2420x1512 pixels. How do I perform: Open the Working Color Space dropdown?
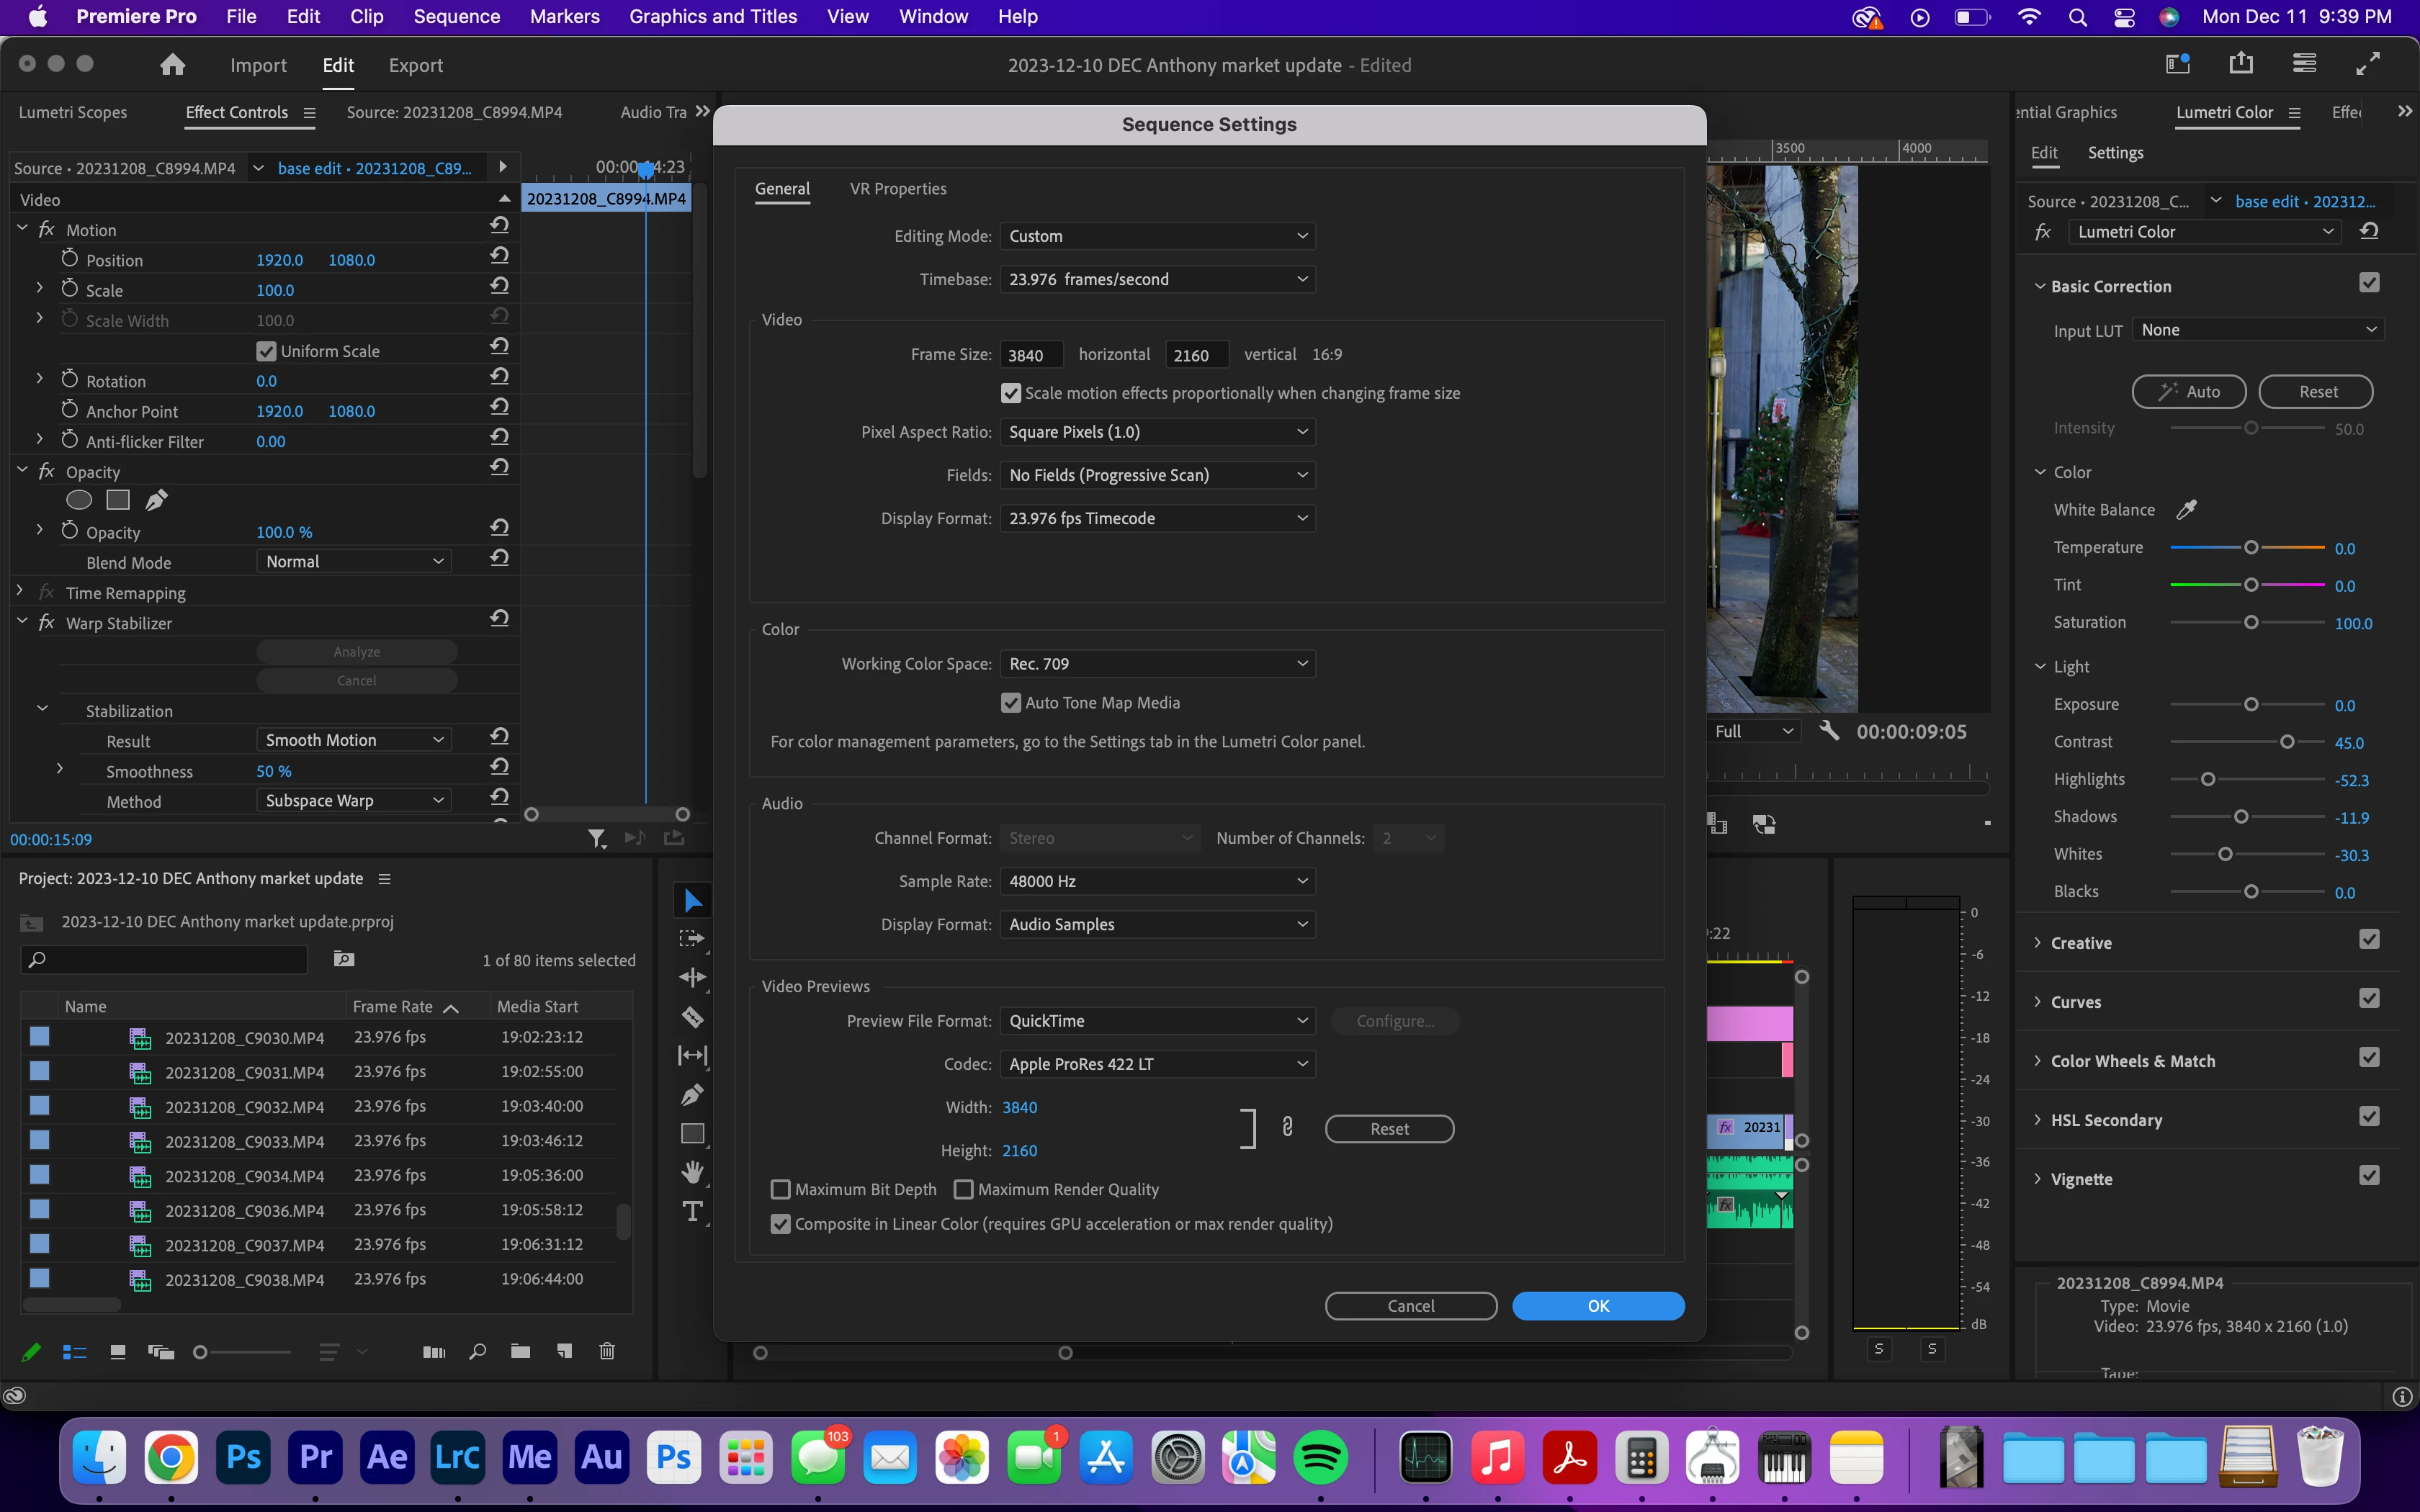[x=1157, y=664]
